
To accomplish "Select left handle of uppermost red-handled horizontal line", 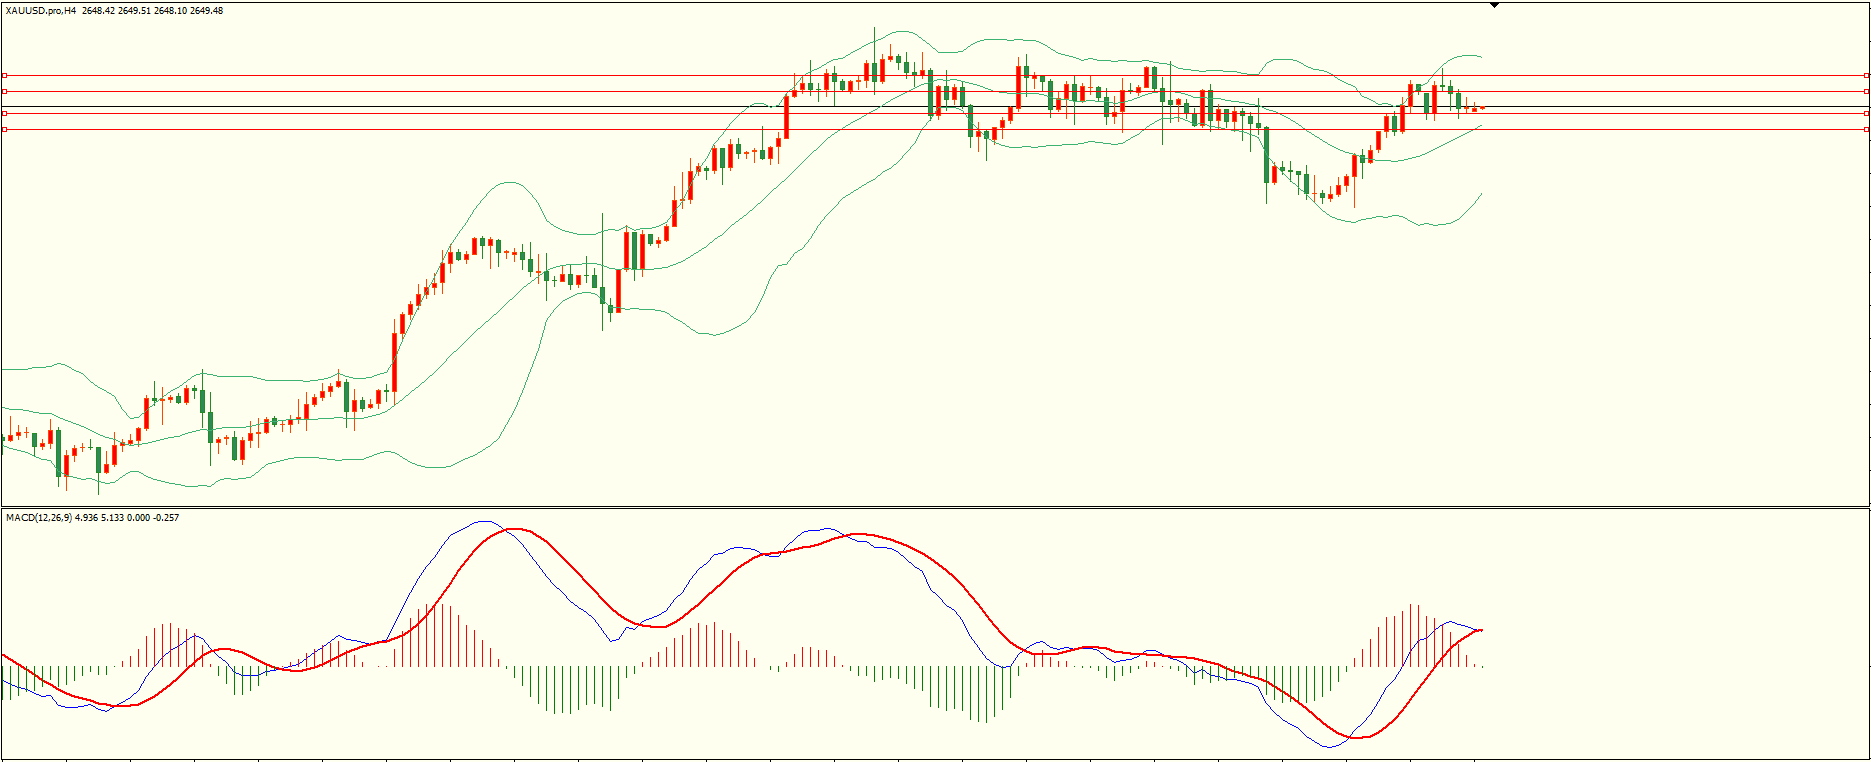I will point(4,75).
